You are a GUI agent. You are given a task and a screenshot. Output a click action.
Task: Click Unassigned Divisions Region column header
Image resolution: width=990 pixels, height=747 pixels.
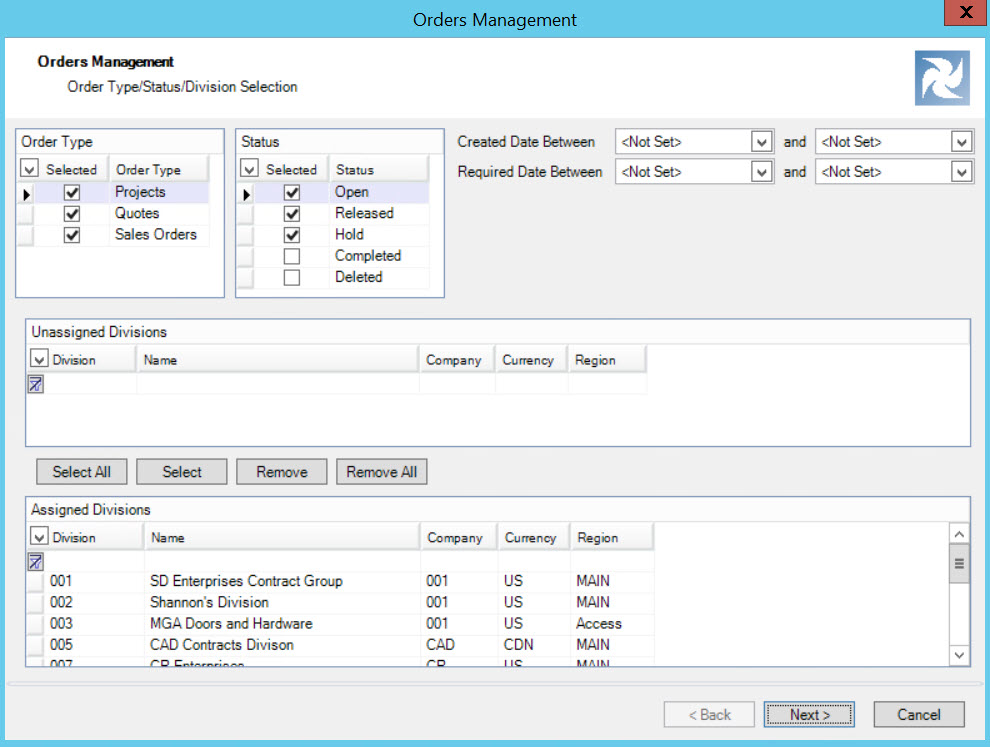point(607,360)
